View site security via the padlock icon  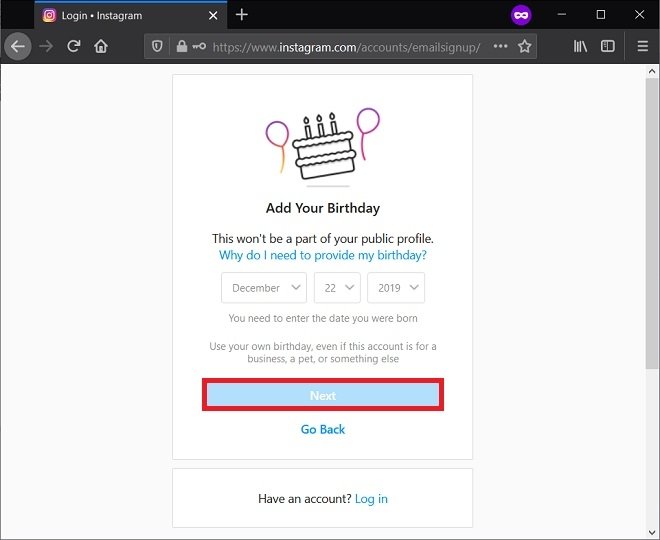click(182, 46)
